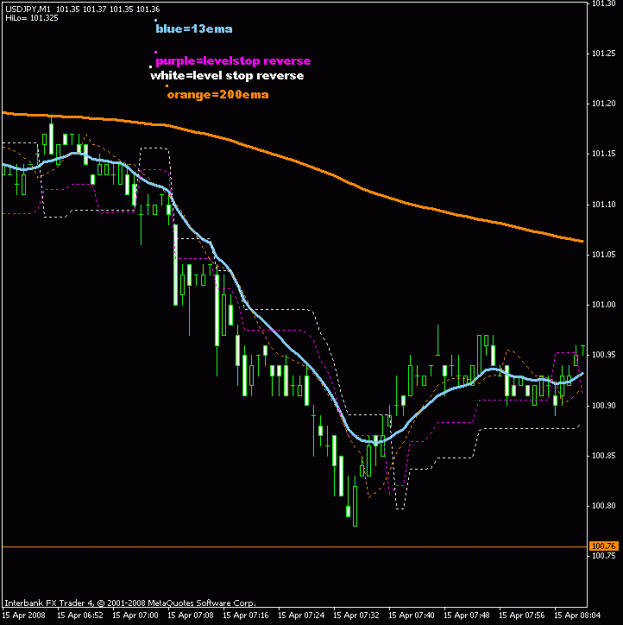
Task: Click the 100.90 price axis value
Action: [604, 405]
